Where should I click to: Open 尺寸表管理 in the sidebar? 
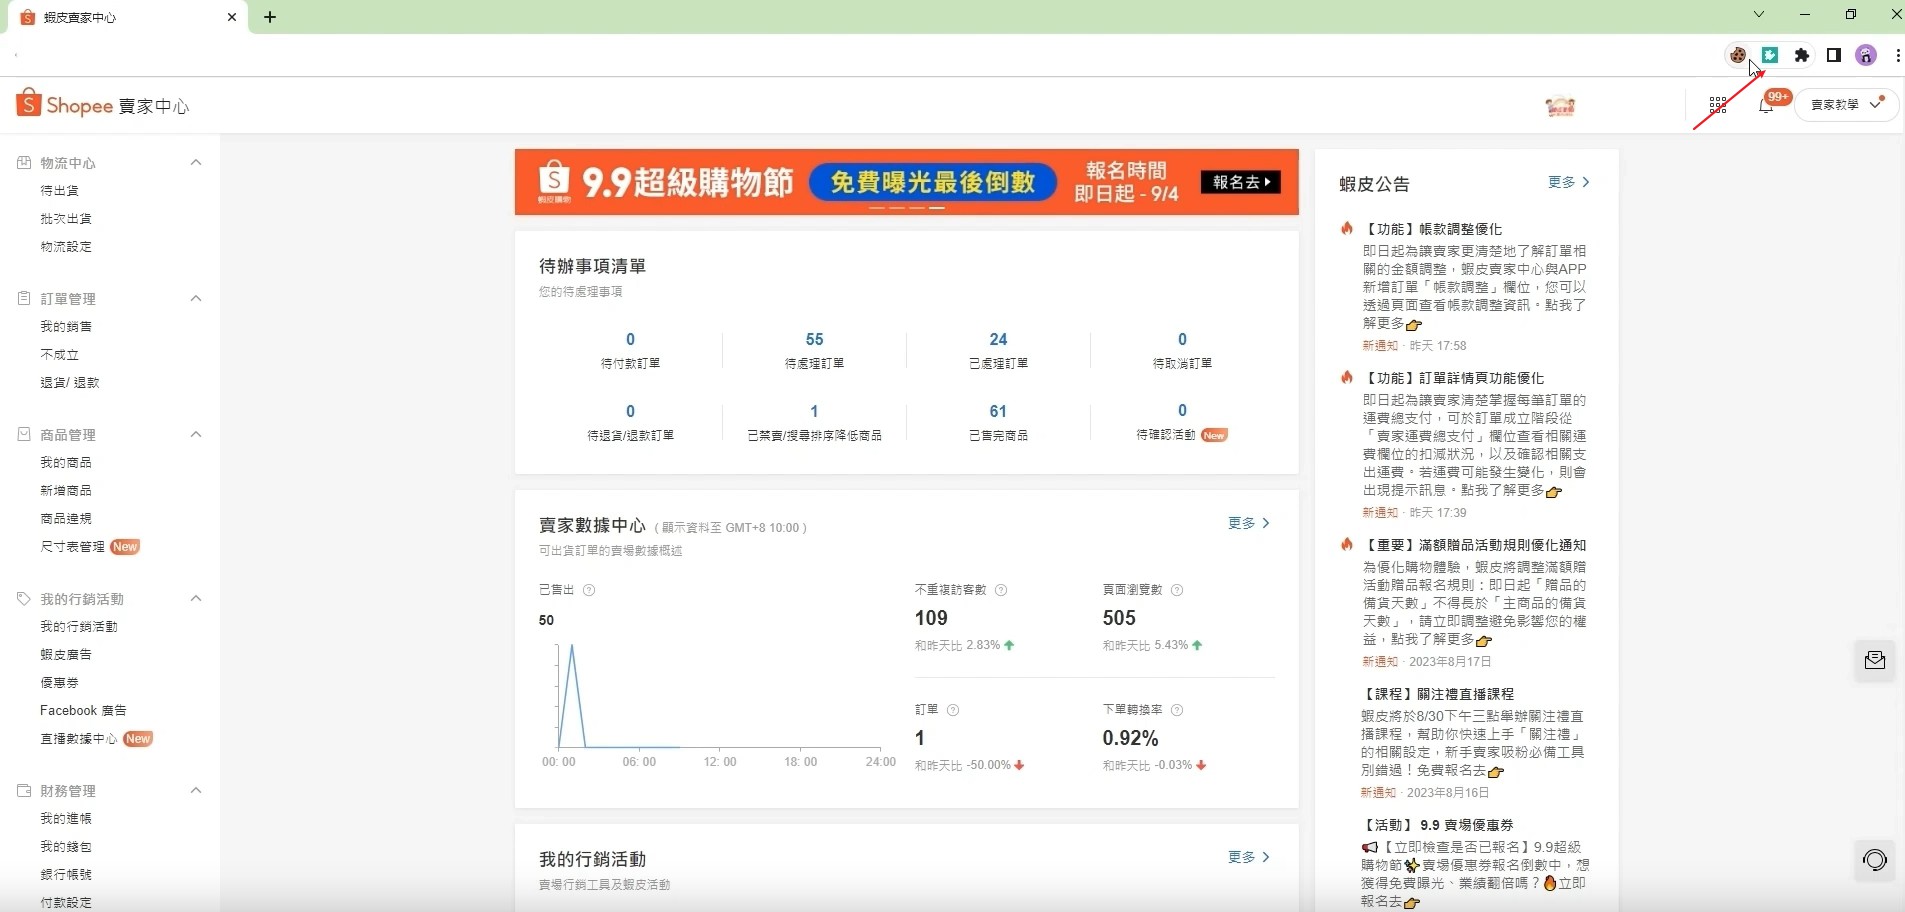click(72, 546)
